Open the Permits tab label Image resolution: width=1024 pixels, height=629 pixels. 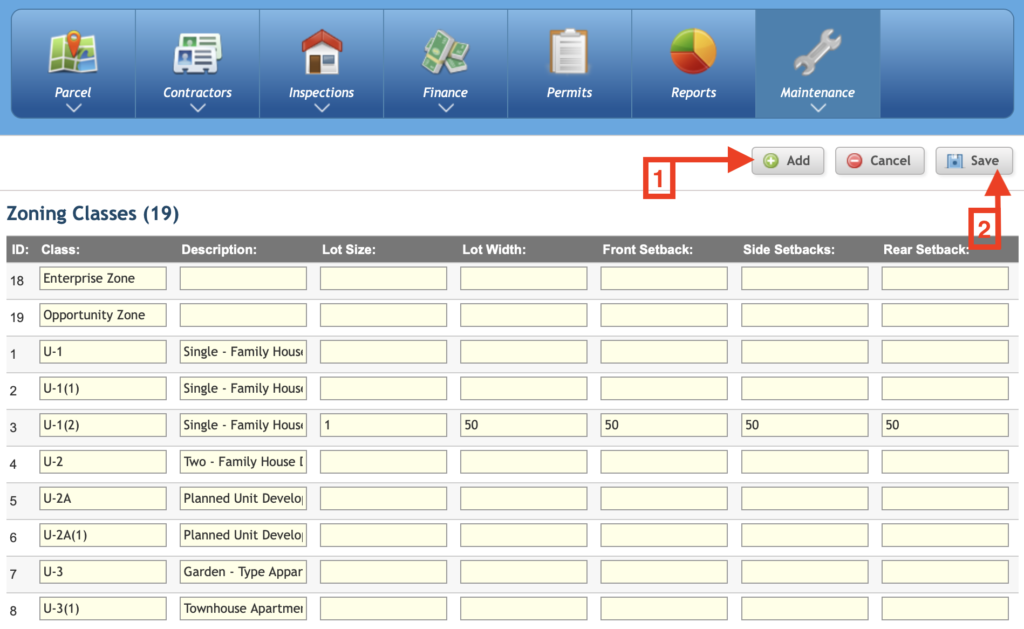pos(569,93)
